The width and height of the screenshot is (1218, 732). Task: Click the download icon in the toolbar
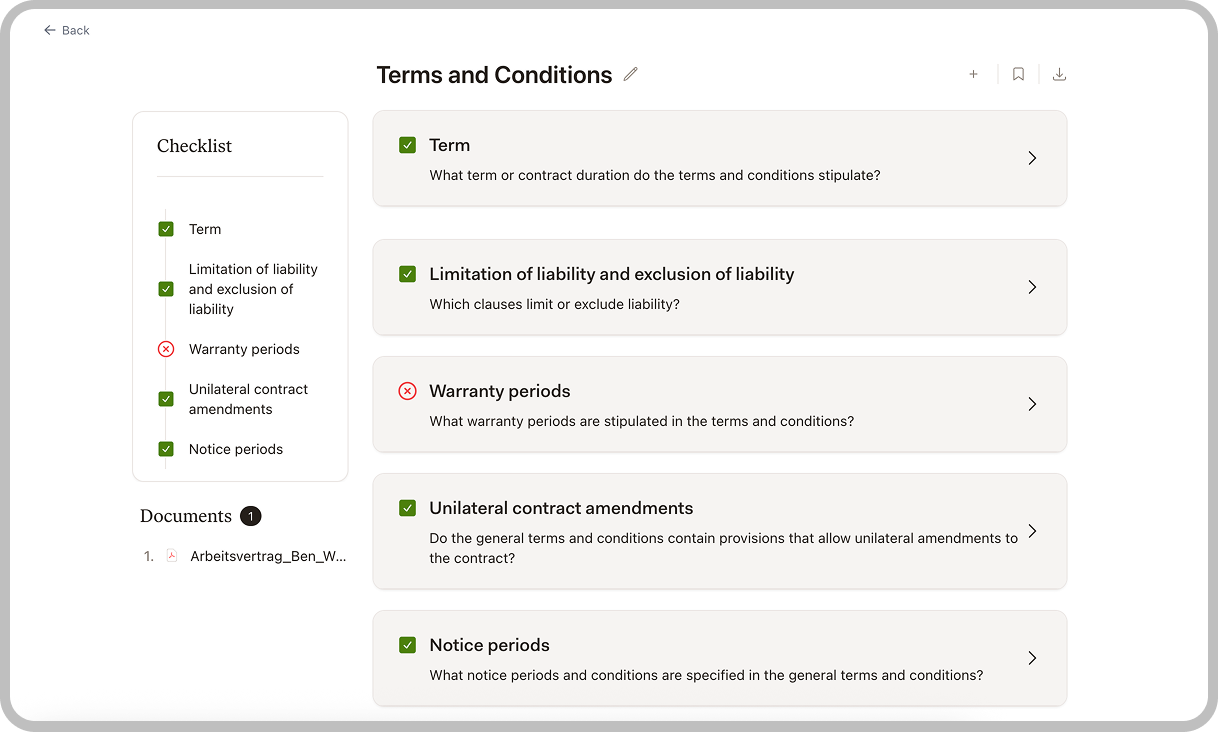pos(1059,74)
